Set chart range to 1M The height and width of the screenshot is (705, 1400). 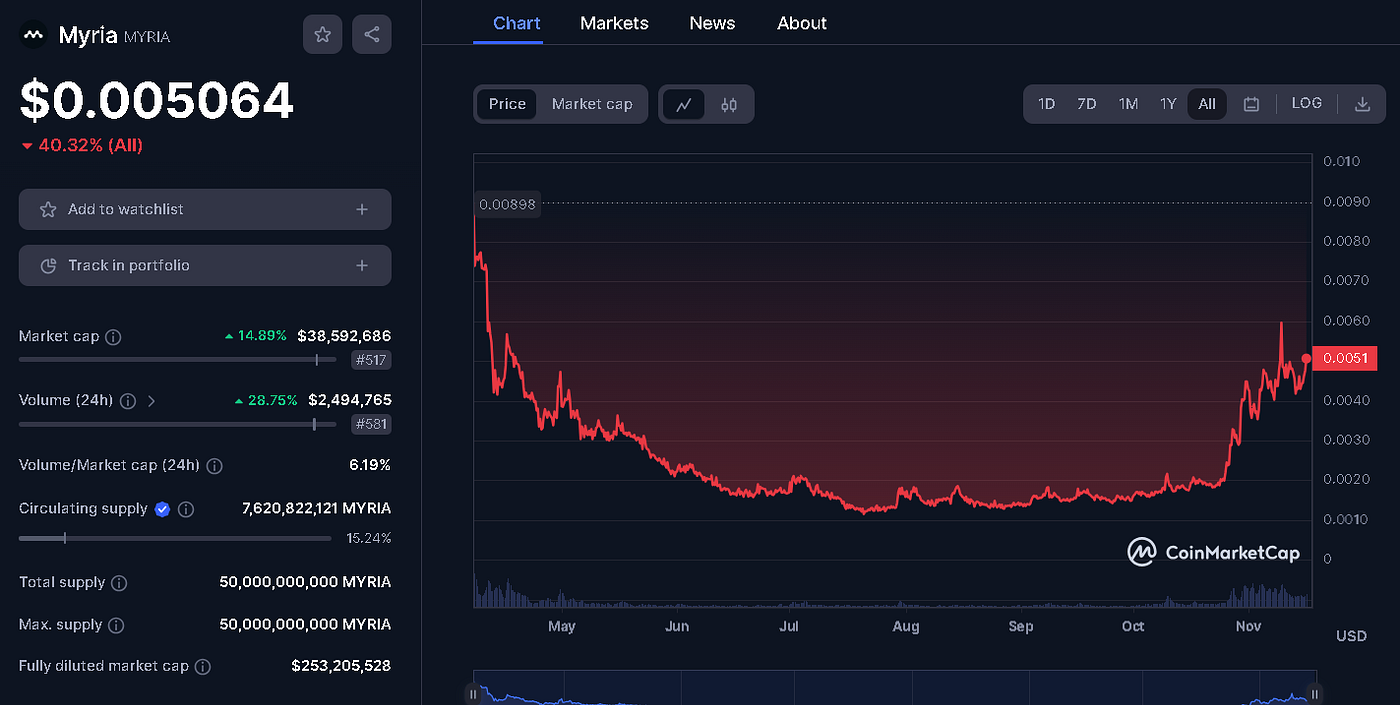pyautogui.click(x=1128, y=104)
